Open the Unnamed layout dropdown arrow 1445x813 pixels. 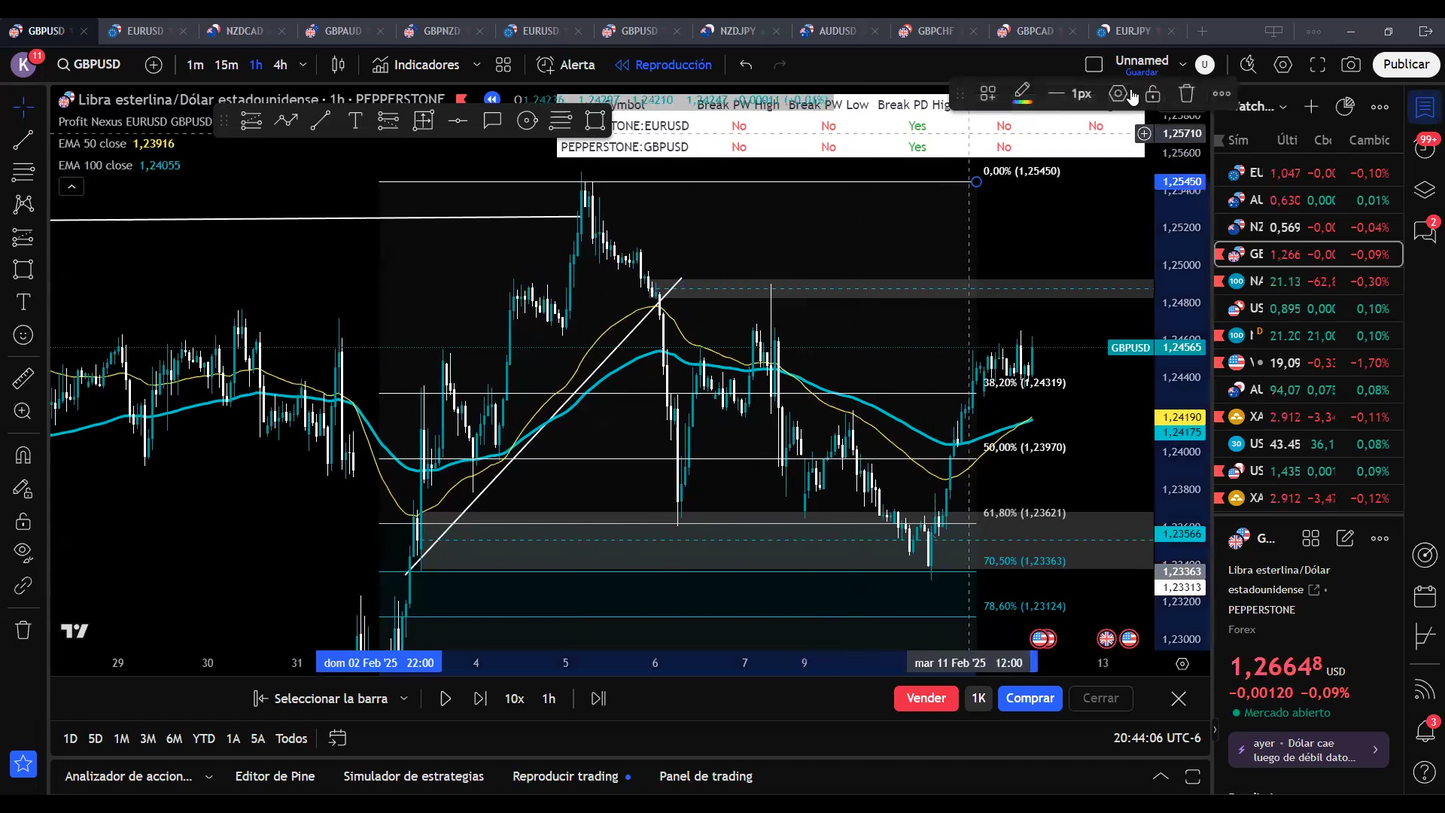pyautogui.click(x=1183, y=64)
